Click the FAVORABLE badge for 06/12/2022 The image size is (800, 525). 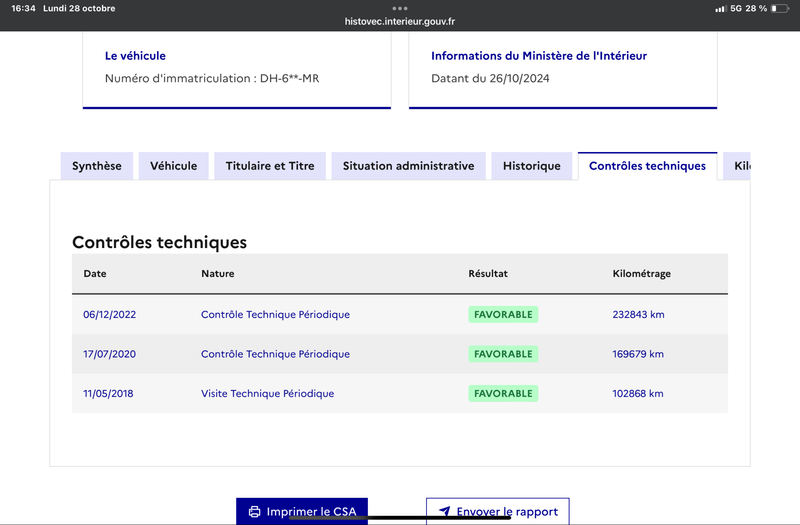(503, 314)
